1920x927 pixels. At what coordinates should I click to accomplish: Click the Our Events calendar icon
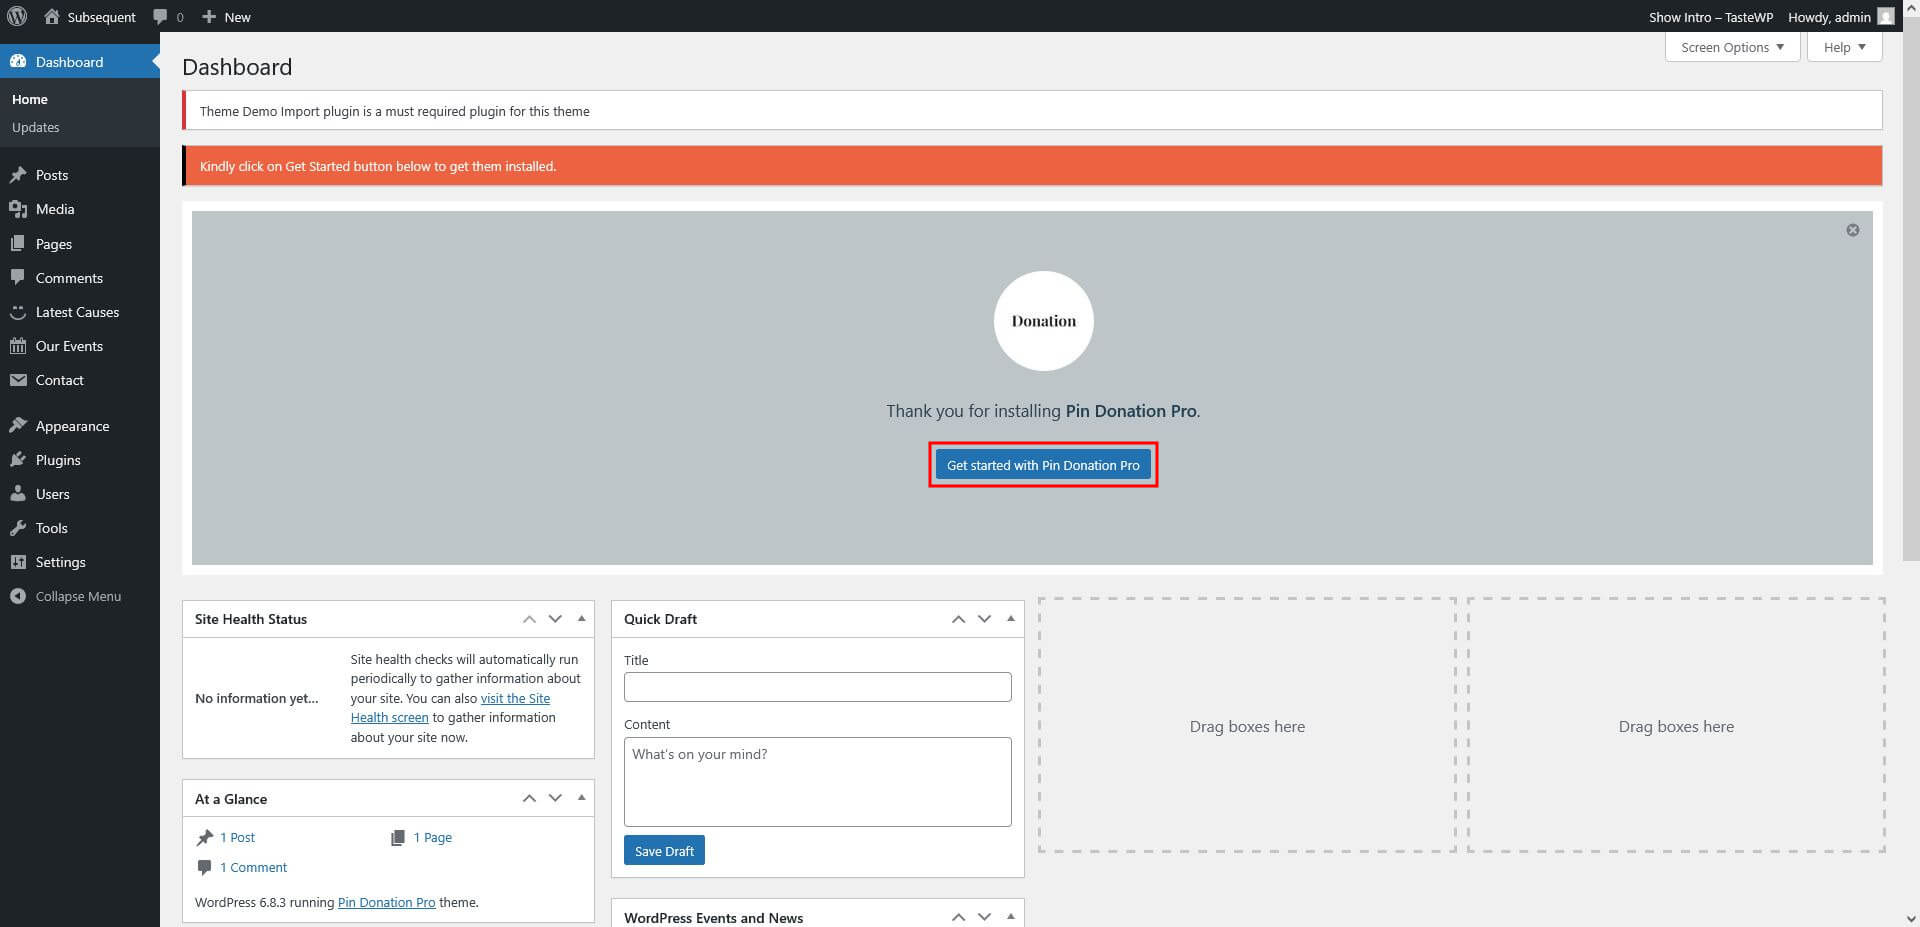point(18,346)
